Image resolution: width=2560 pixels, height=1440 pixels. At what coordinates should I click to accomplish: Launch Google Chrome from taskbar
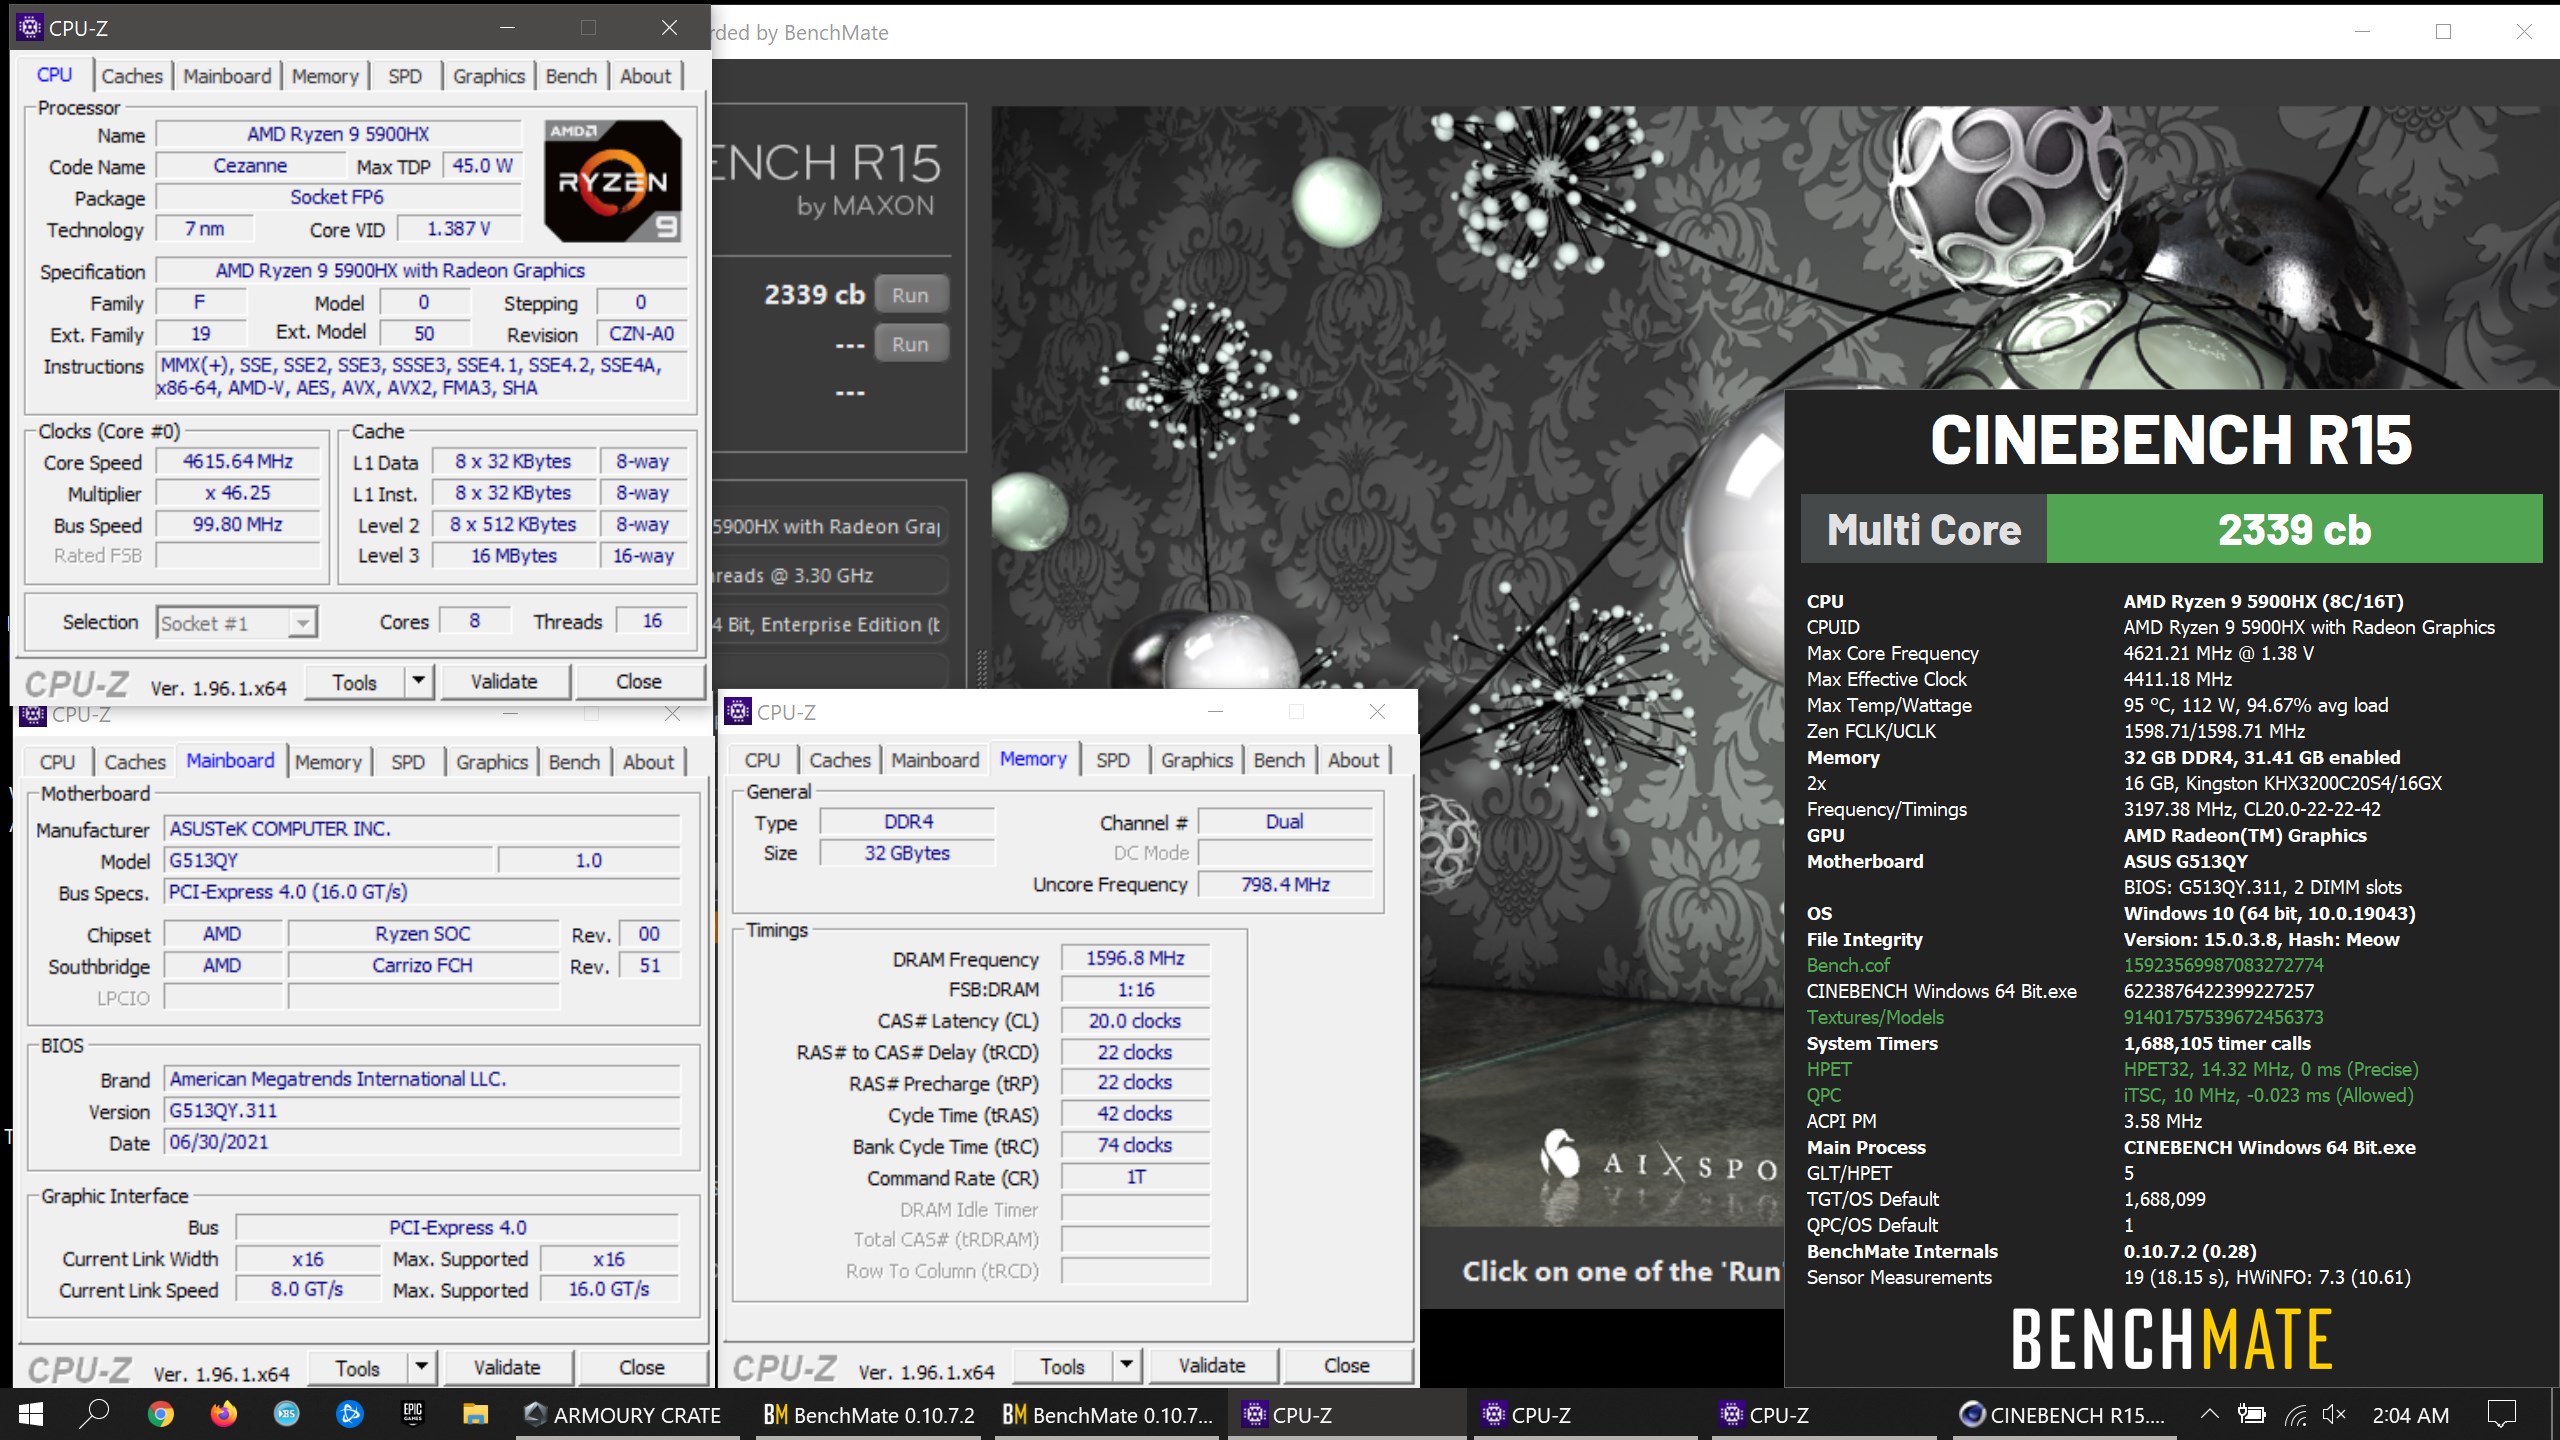pos(160,1415)
